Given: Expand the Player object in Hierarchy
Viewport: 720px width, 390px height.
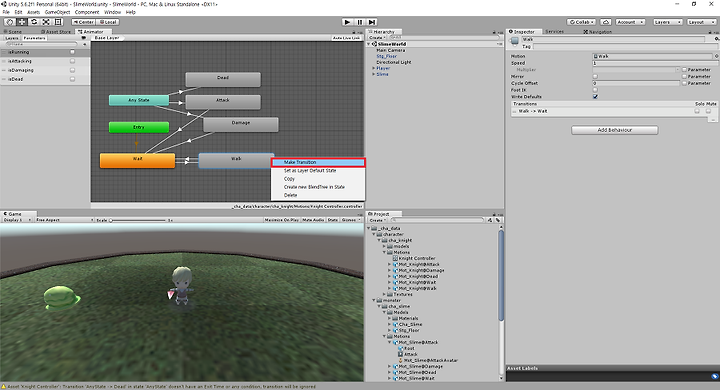Looking at the screenshot, I should [x=373, y=68].
